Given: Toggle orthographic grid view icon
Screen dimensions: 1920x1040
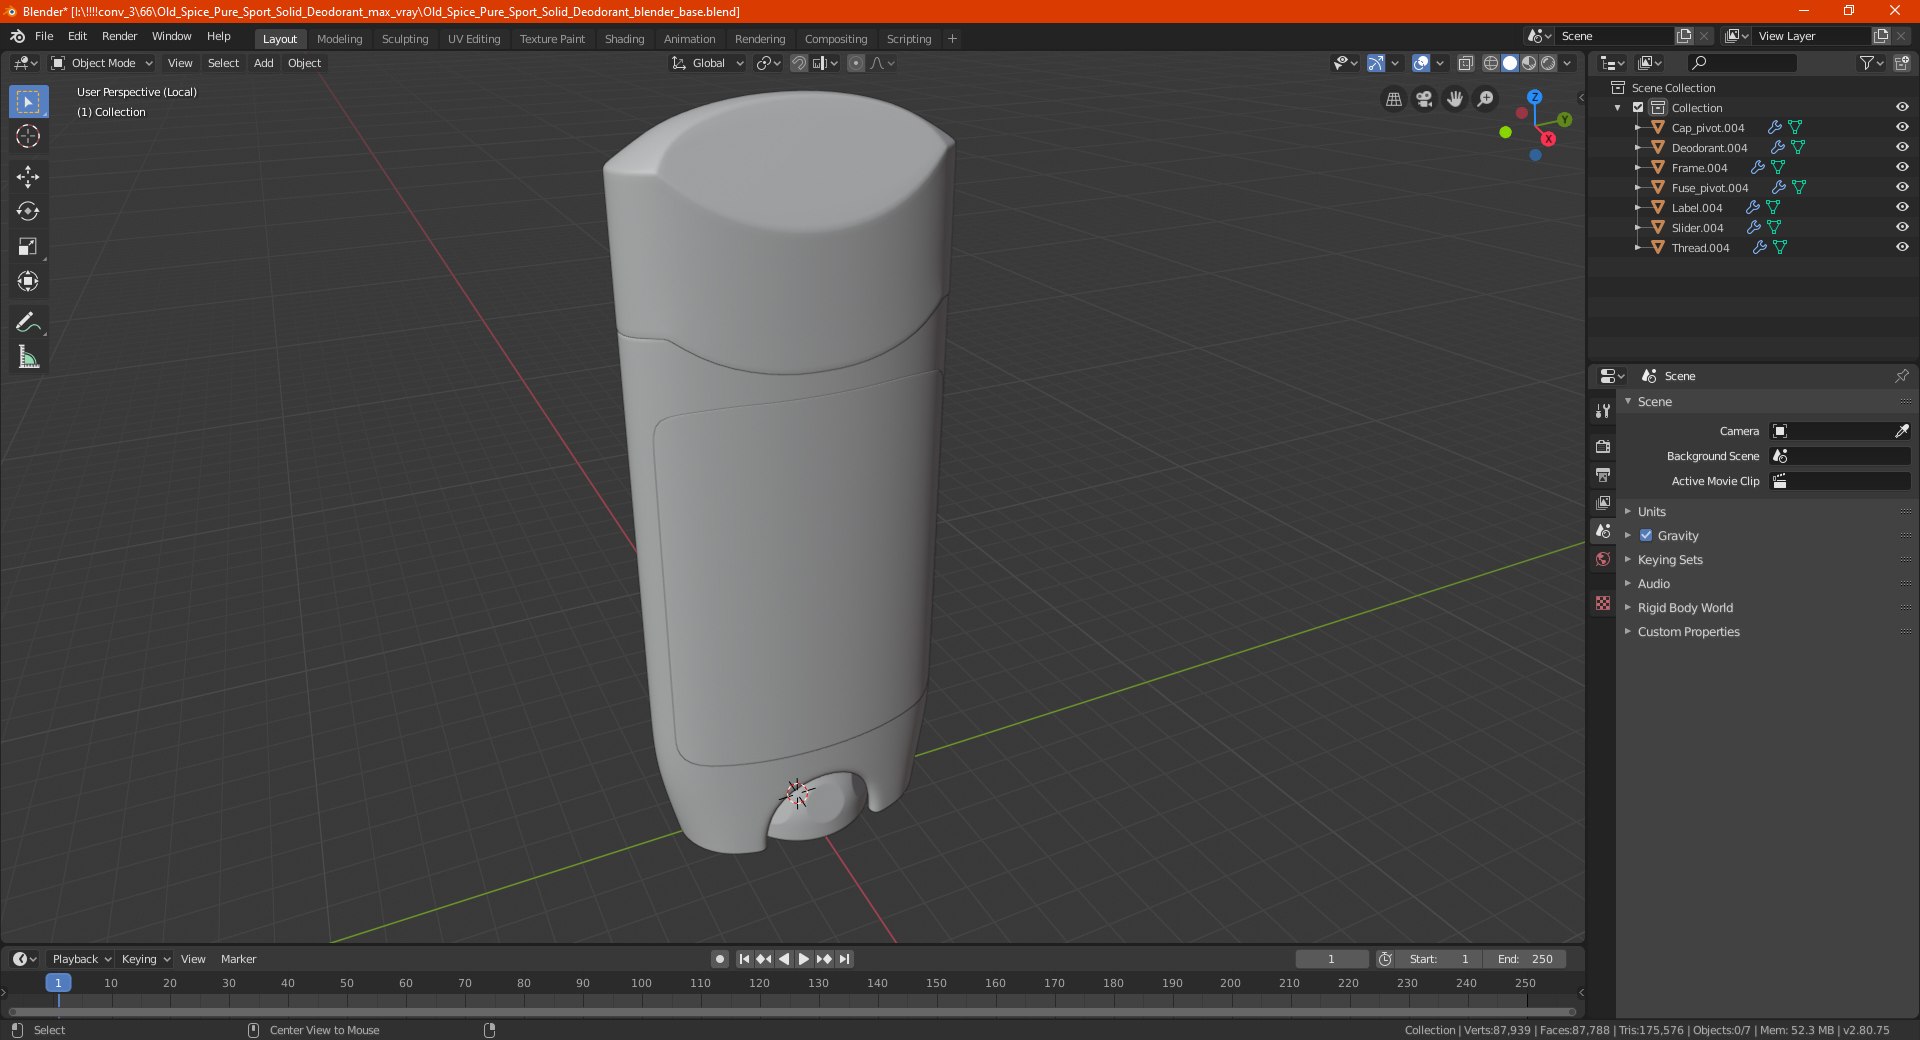Looking at the screenshot, I should pos(1393,99).
